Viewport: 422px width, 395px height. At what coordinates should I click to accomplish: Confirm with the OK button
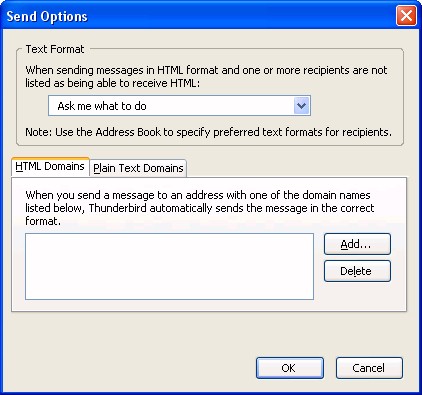[x=290, y=368]
